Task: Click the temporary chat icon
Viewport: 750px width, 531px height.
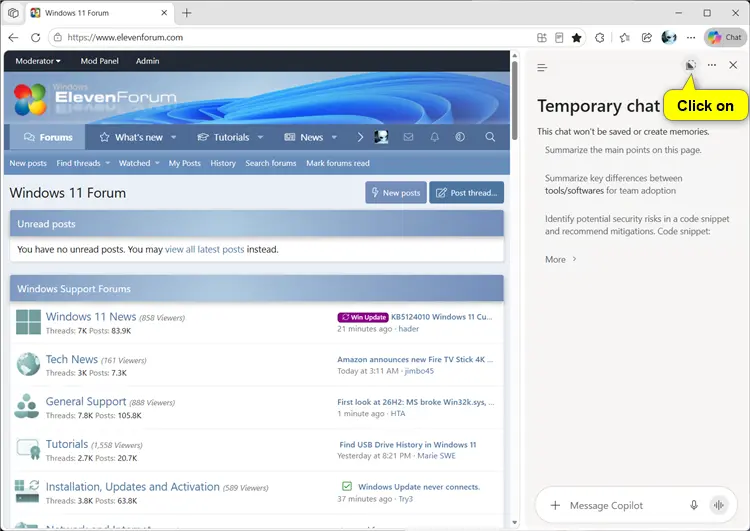Action: (x=690, y=65)
